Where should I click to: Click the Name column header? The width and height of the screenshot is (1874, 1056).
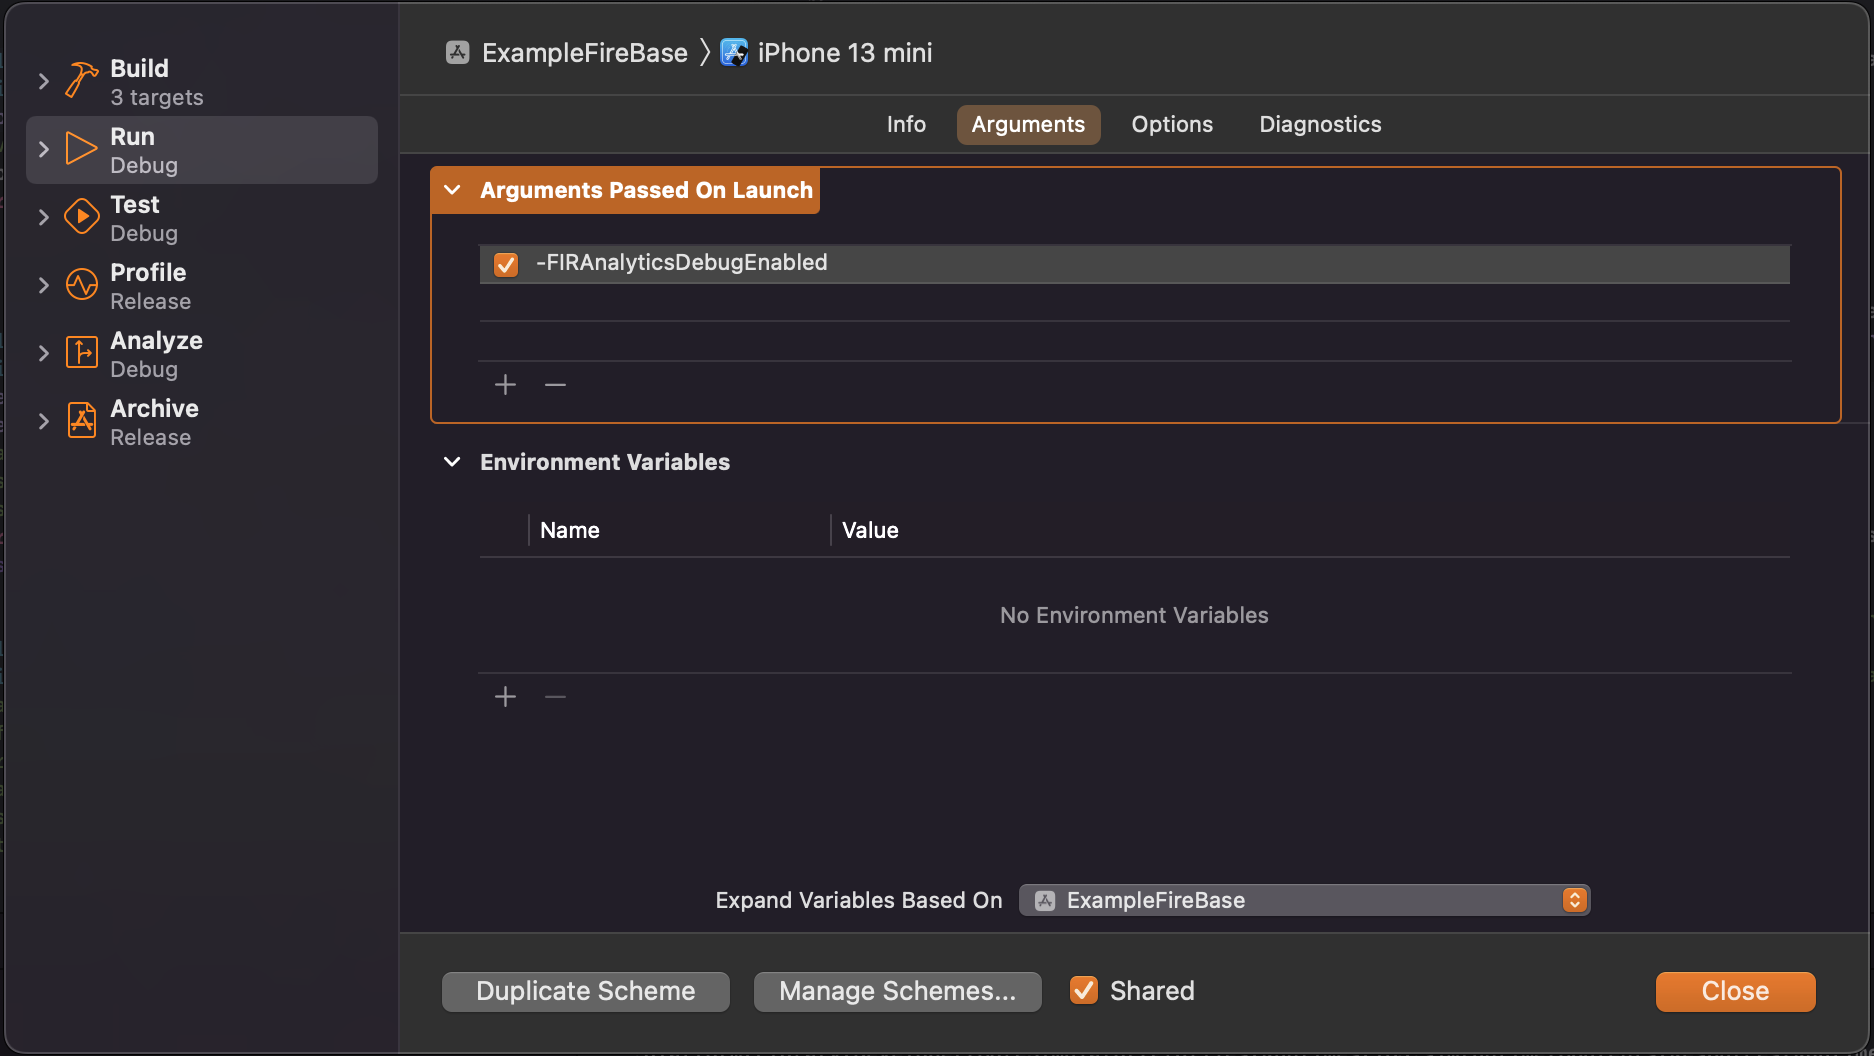[x=570, y=530]
